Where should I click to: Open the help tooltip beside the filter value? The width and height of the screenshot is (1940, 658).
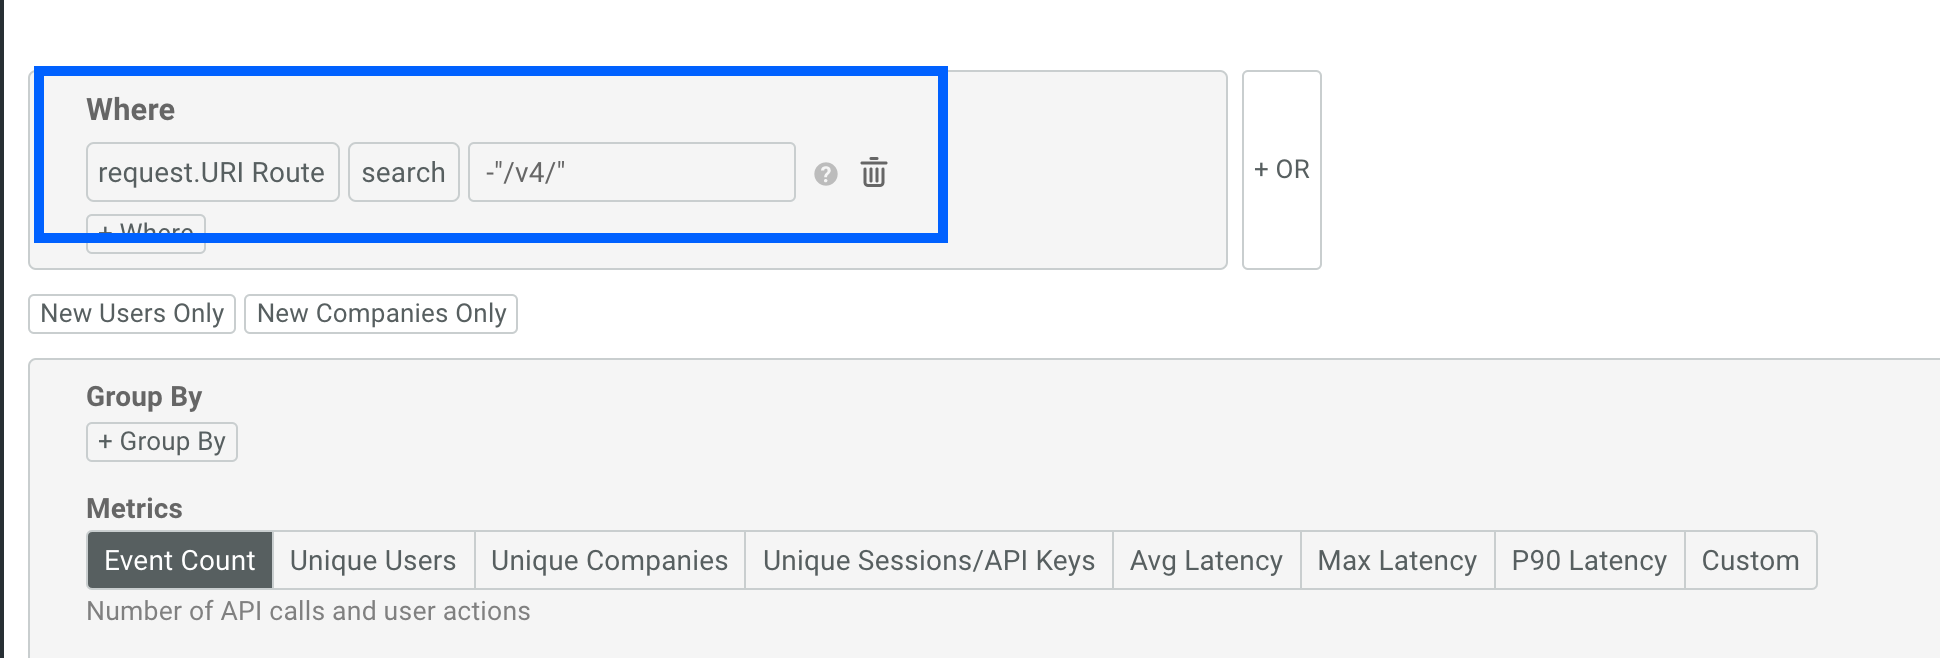(x=824, y=174)
